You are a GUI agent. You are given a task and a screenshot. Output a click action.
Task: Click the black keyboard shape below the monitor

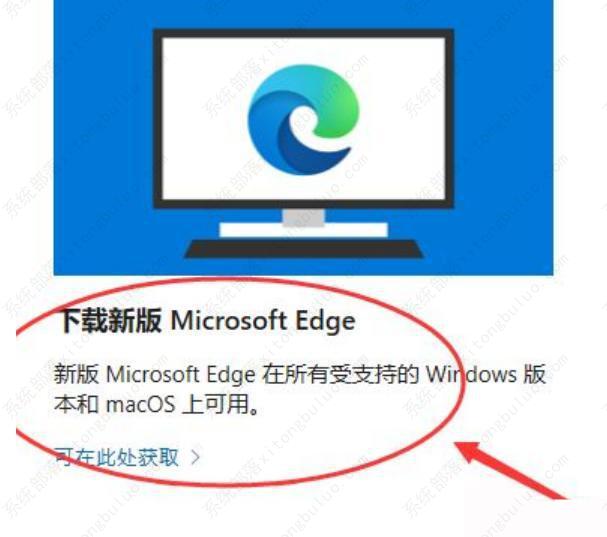tap(304, 249)
